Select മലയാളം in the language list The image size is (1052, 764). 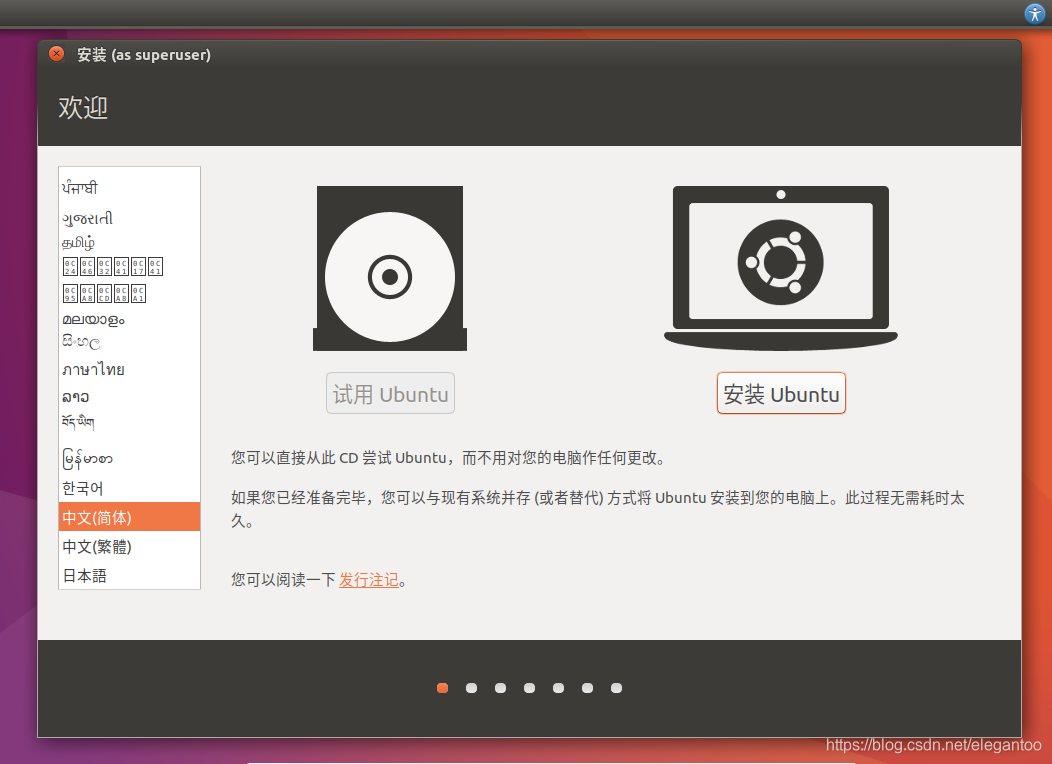pos(129,319)
